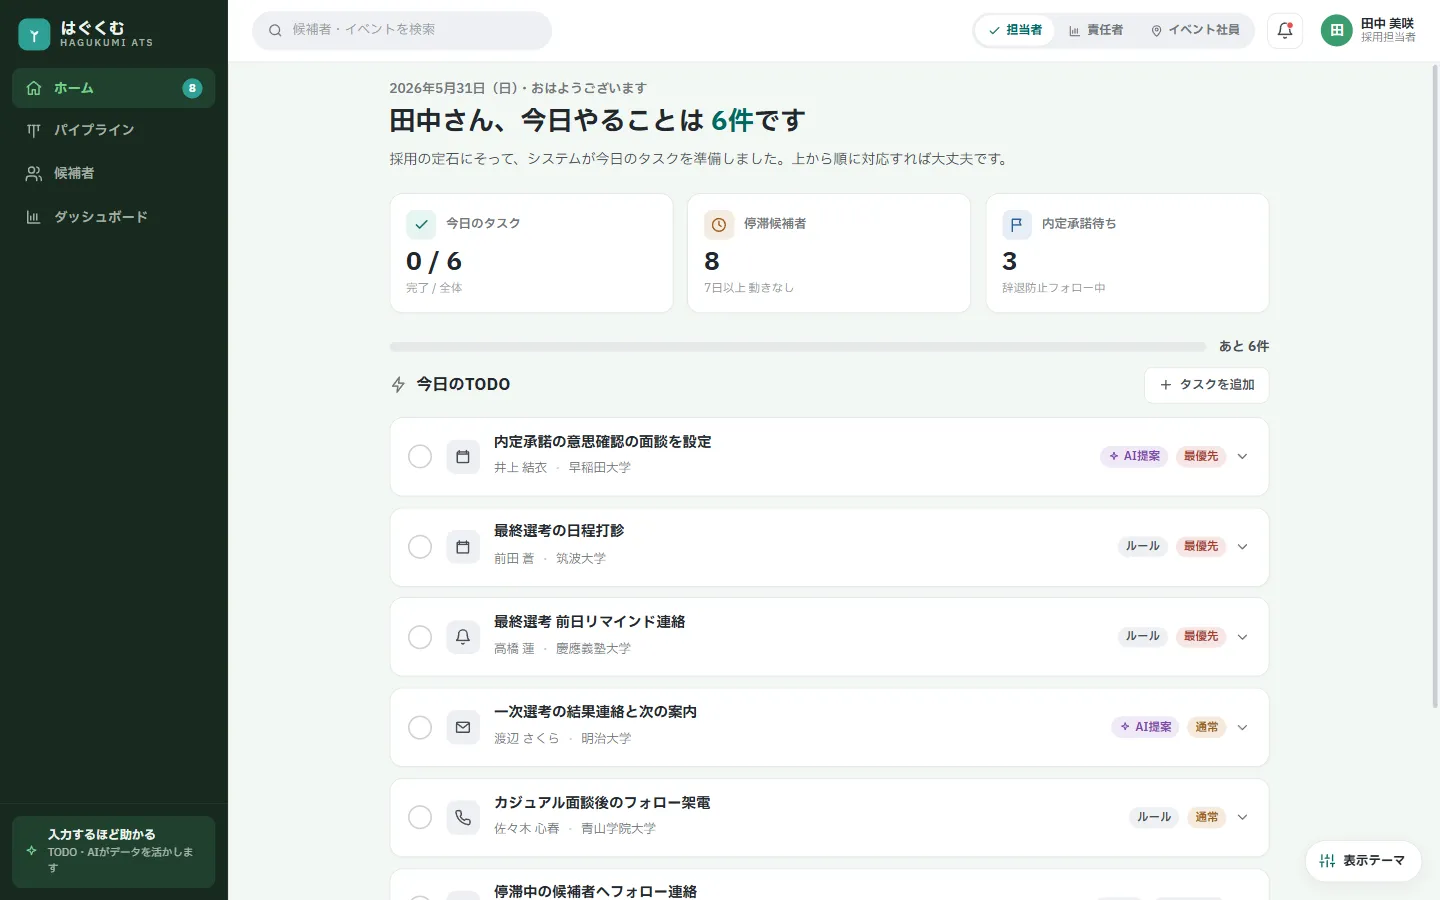Open the 表示テーマ settings button
Viewport: 1440px width, 900px height.
[1363, 861]
